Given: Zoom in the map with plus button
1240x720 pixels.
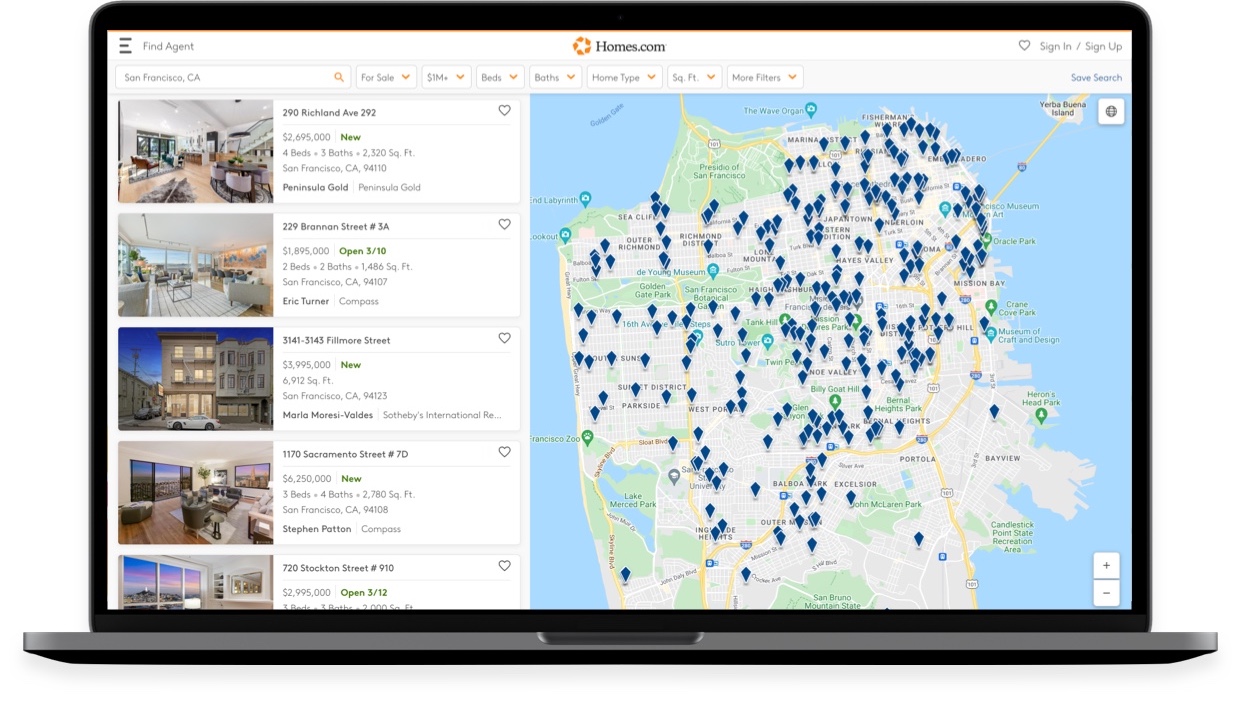Looking at the screenshot, I should [1106, 565].
